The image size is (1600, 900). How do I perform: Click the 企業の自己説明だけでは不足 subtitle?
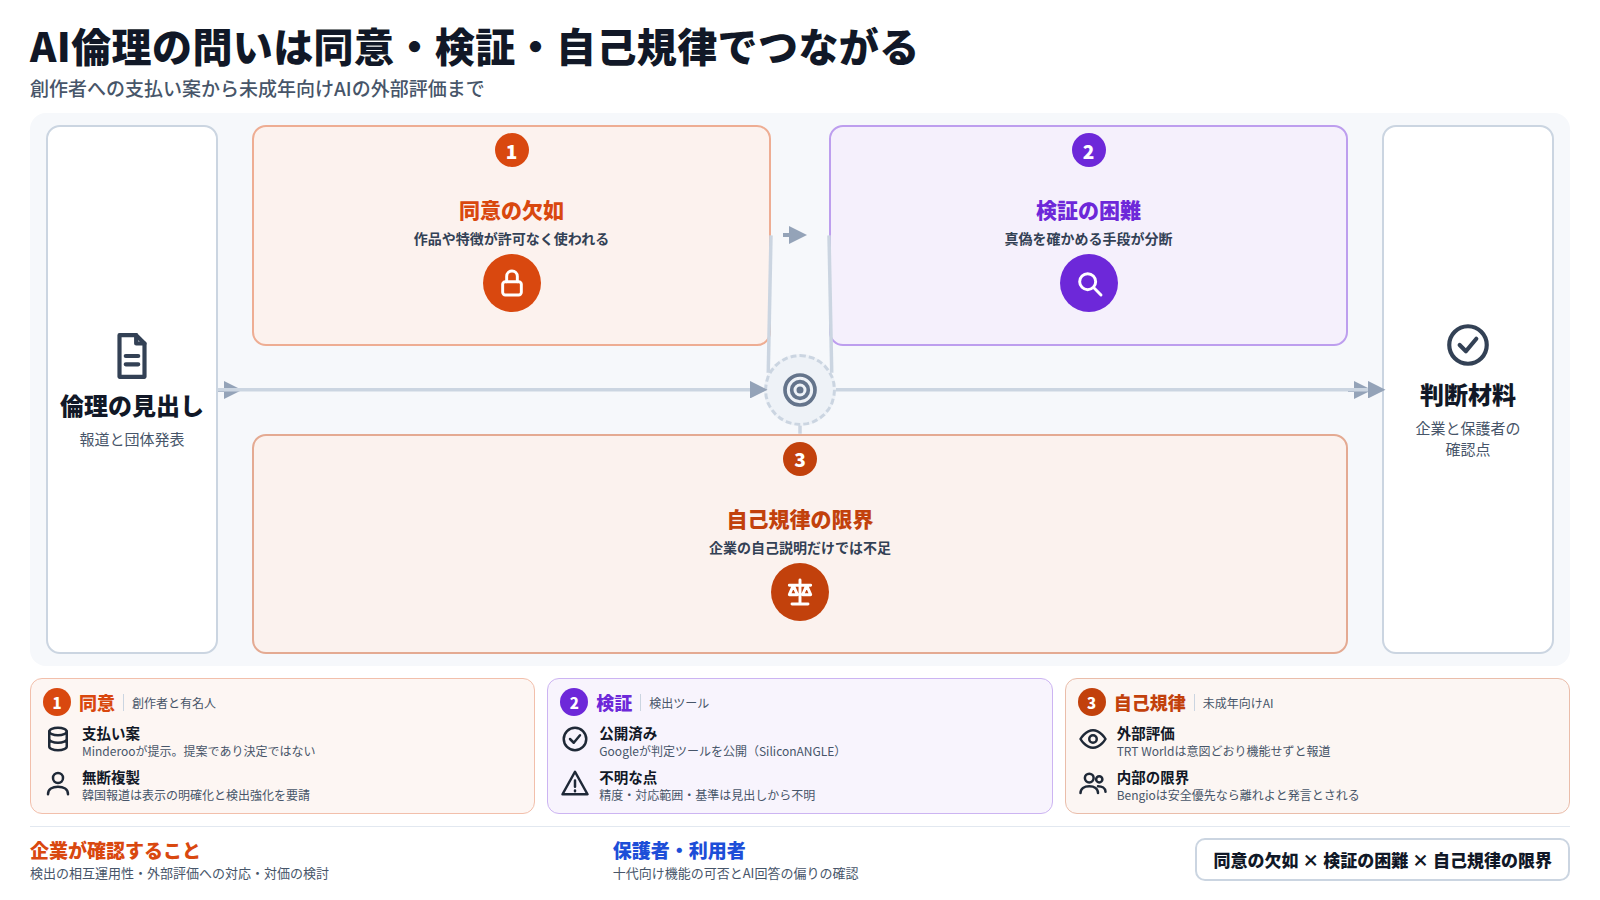tap(800, 548)
